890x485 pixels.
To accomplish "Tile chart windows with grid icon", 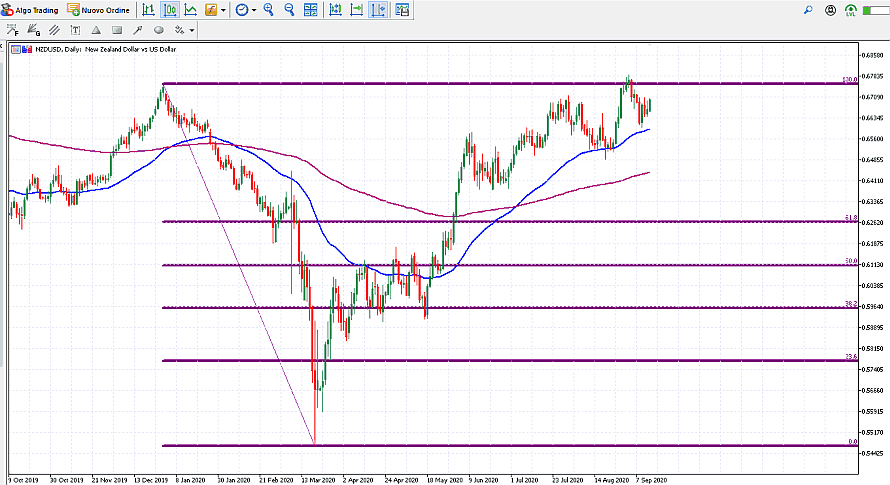I will [312, 10].
